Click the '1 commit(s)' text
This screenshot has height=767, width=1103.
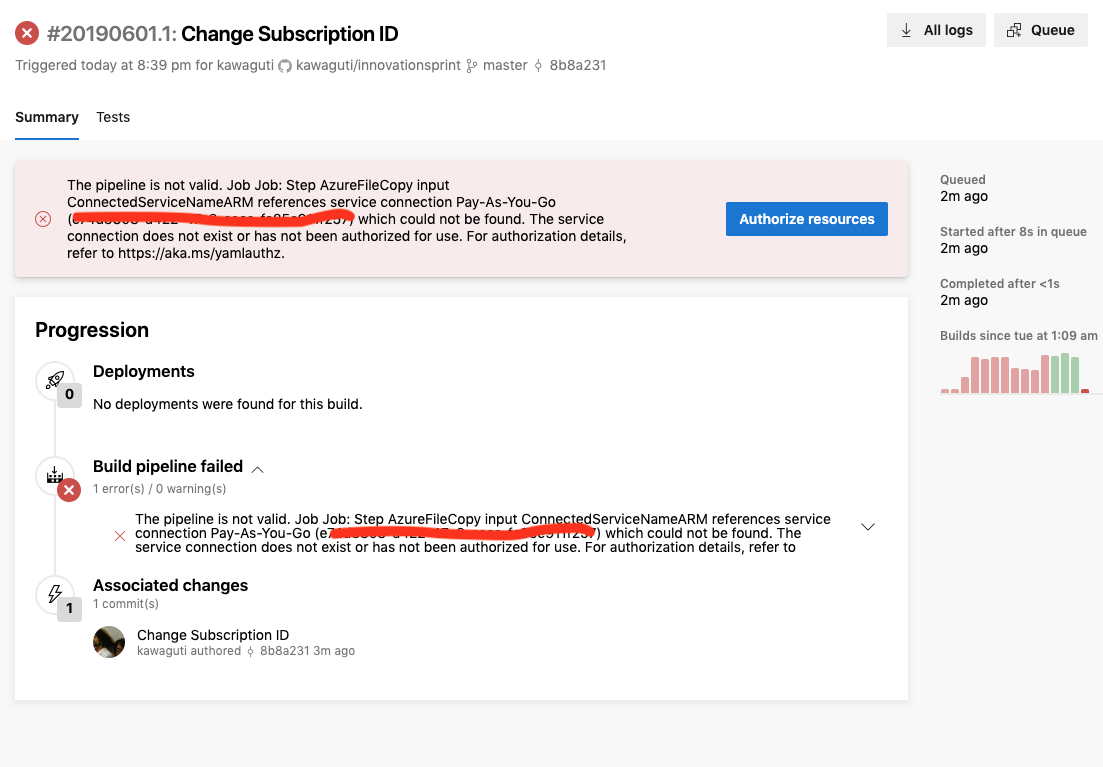point(126,604)
